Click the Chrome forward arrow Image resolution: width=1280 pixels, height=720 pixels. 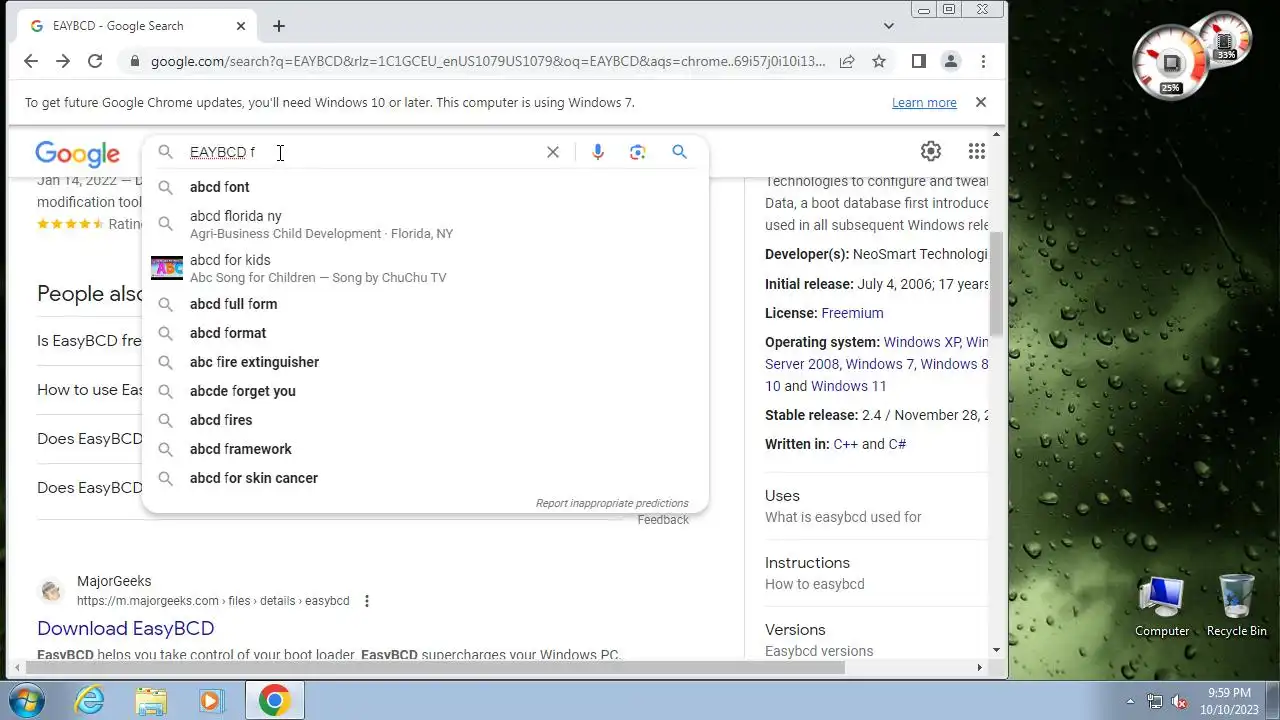63,61
